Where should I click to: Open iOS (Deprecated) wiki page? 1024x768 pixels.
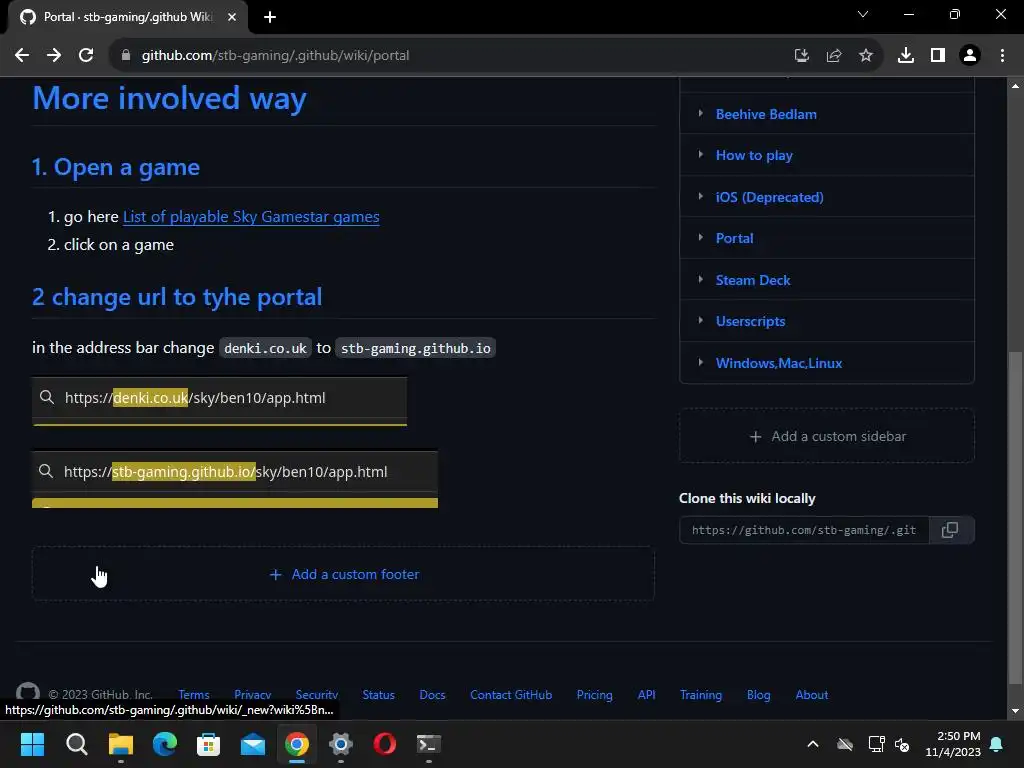[769, 197]
